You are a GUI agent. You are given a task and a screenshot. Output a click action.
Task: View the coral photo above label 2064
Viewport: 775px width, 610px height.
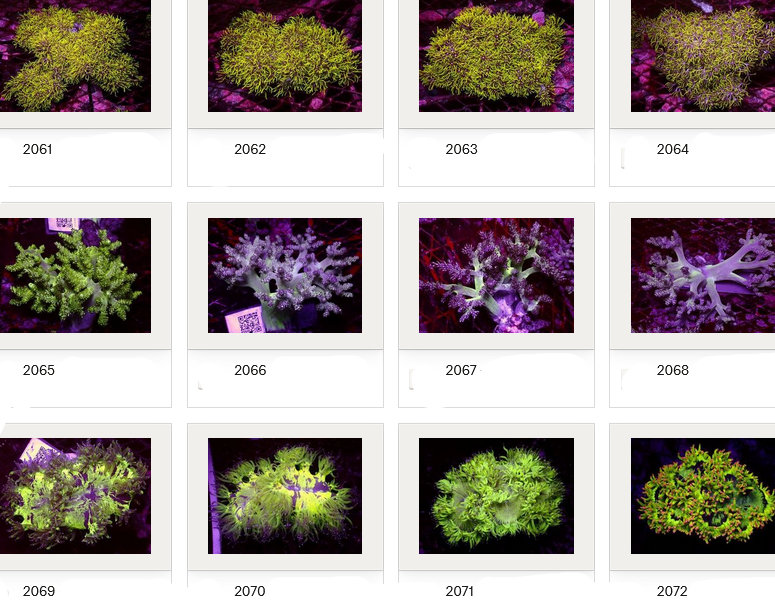[703, 55]
